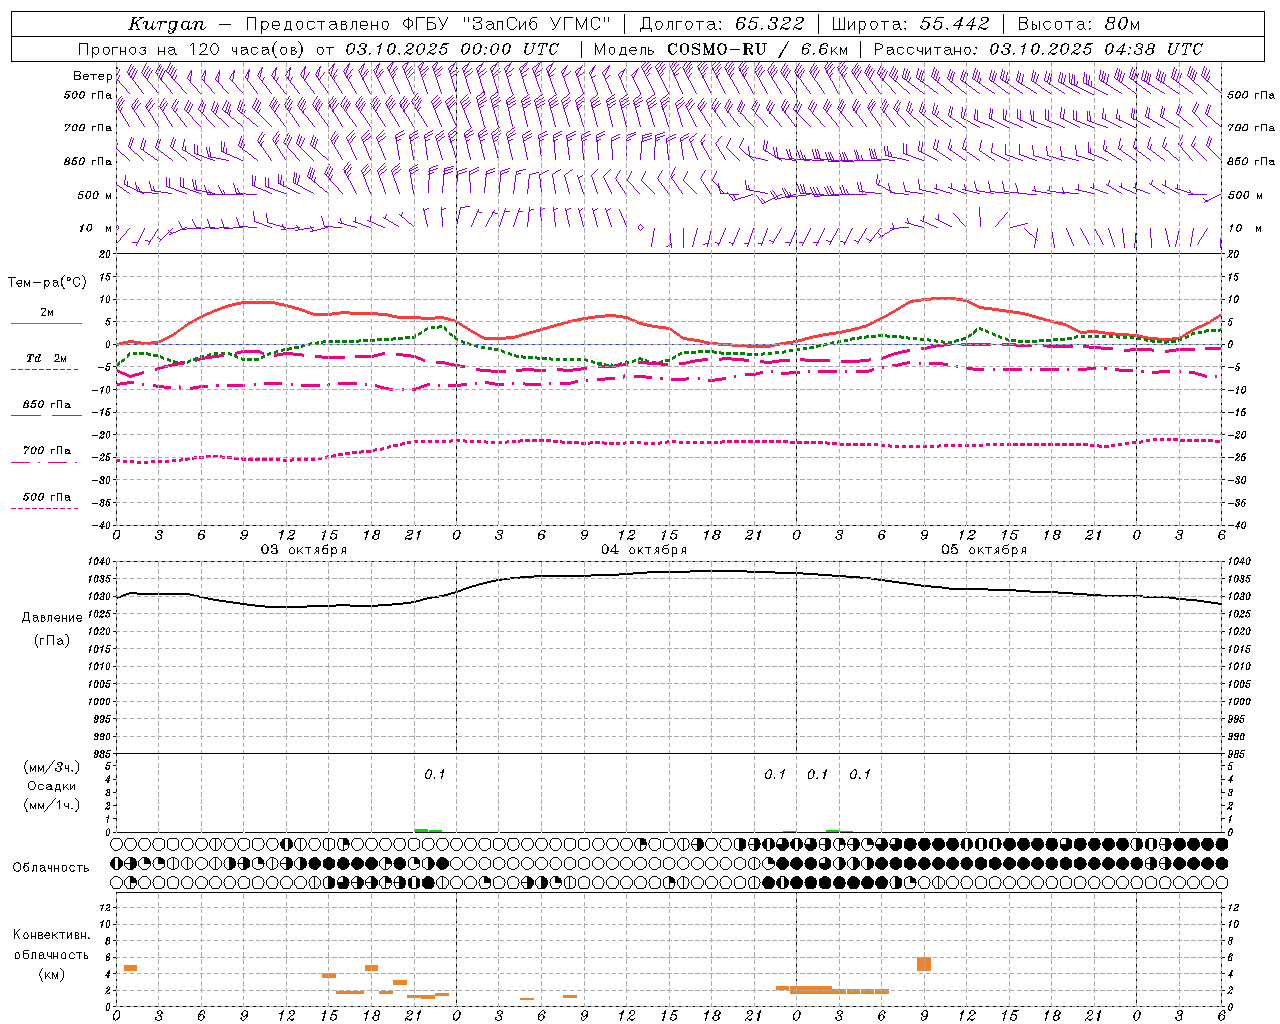Click the tallest orange convective block on 05 октября
Viewport: 1280px width, 1024px height.
click(924, 964)
